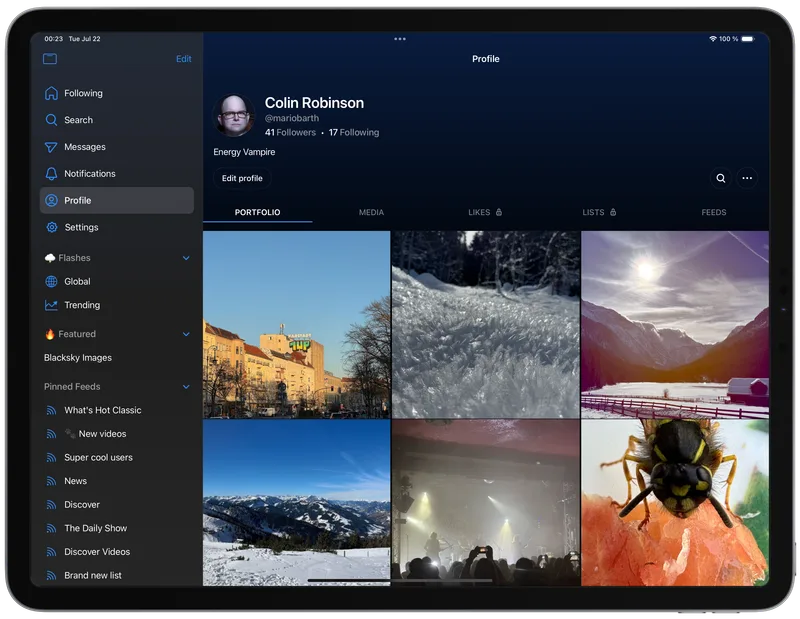Collapse the Pinned Feeds section chevron
This screenshot has width=800, height=619.
[x=186, y=387]
